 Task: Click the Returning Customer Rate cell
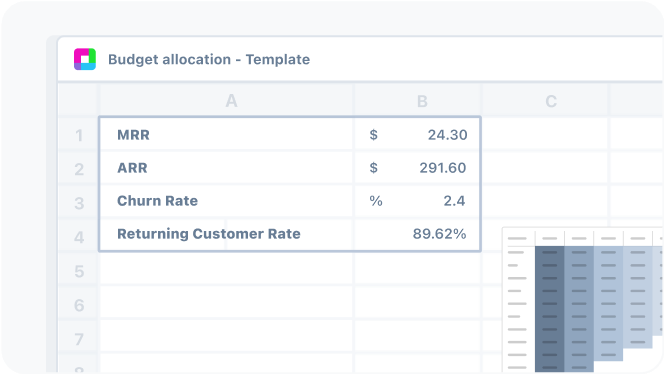[227, 234]
